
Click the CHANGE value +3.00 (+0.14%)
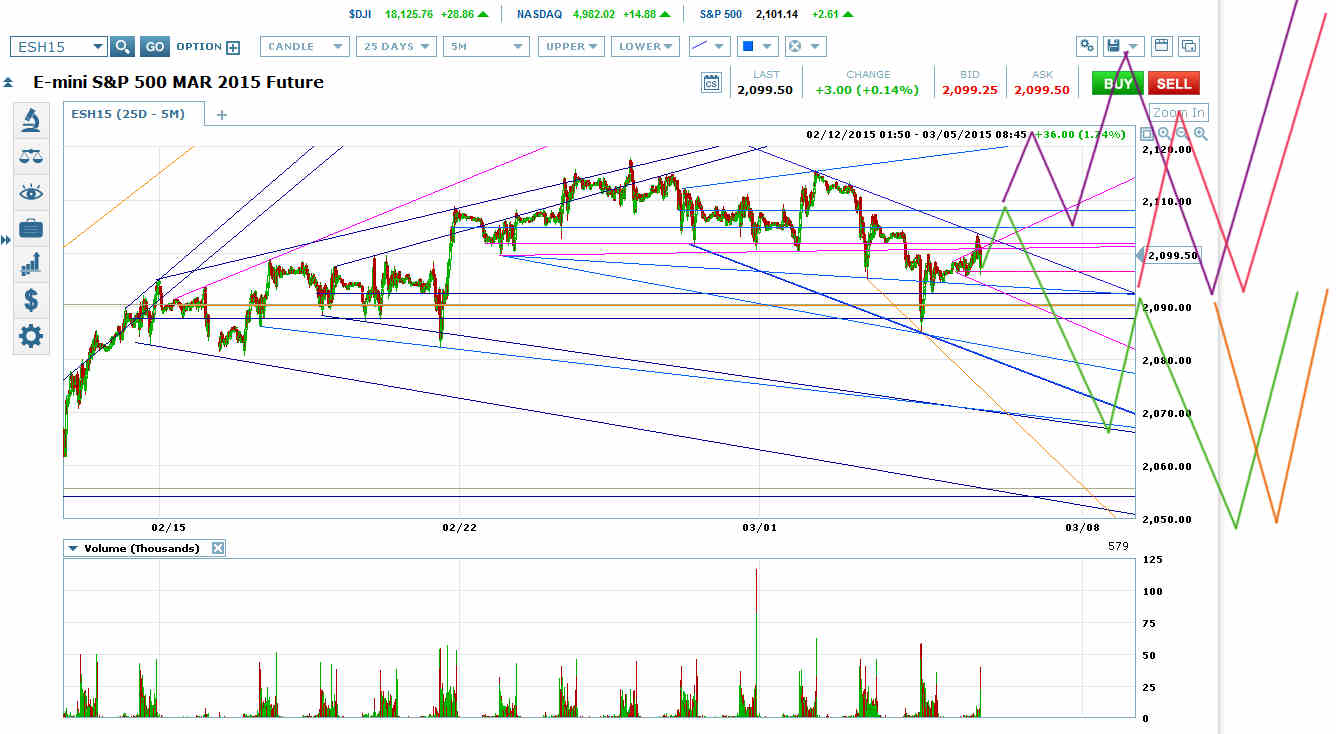click(866, 90)
